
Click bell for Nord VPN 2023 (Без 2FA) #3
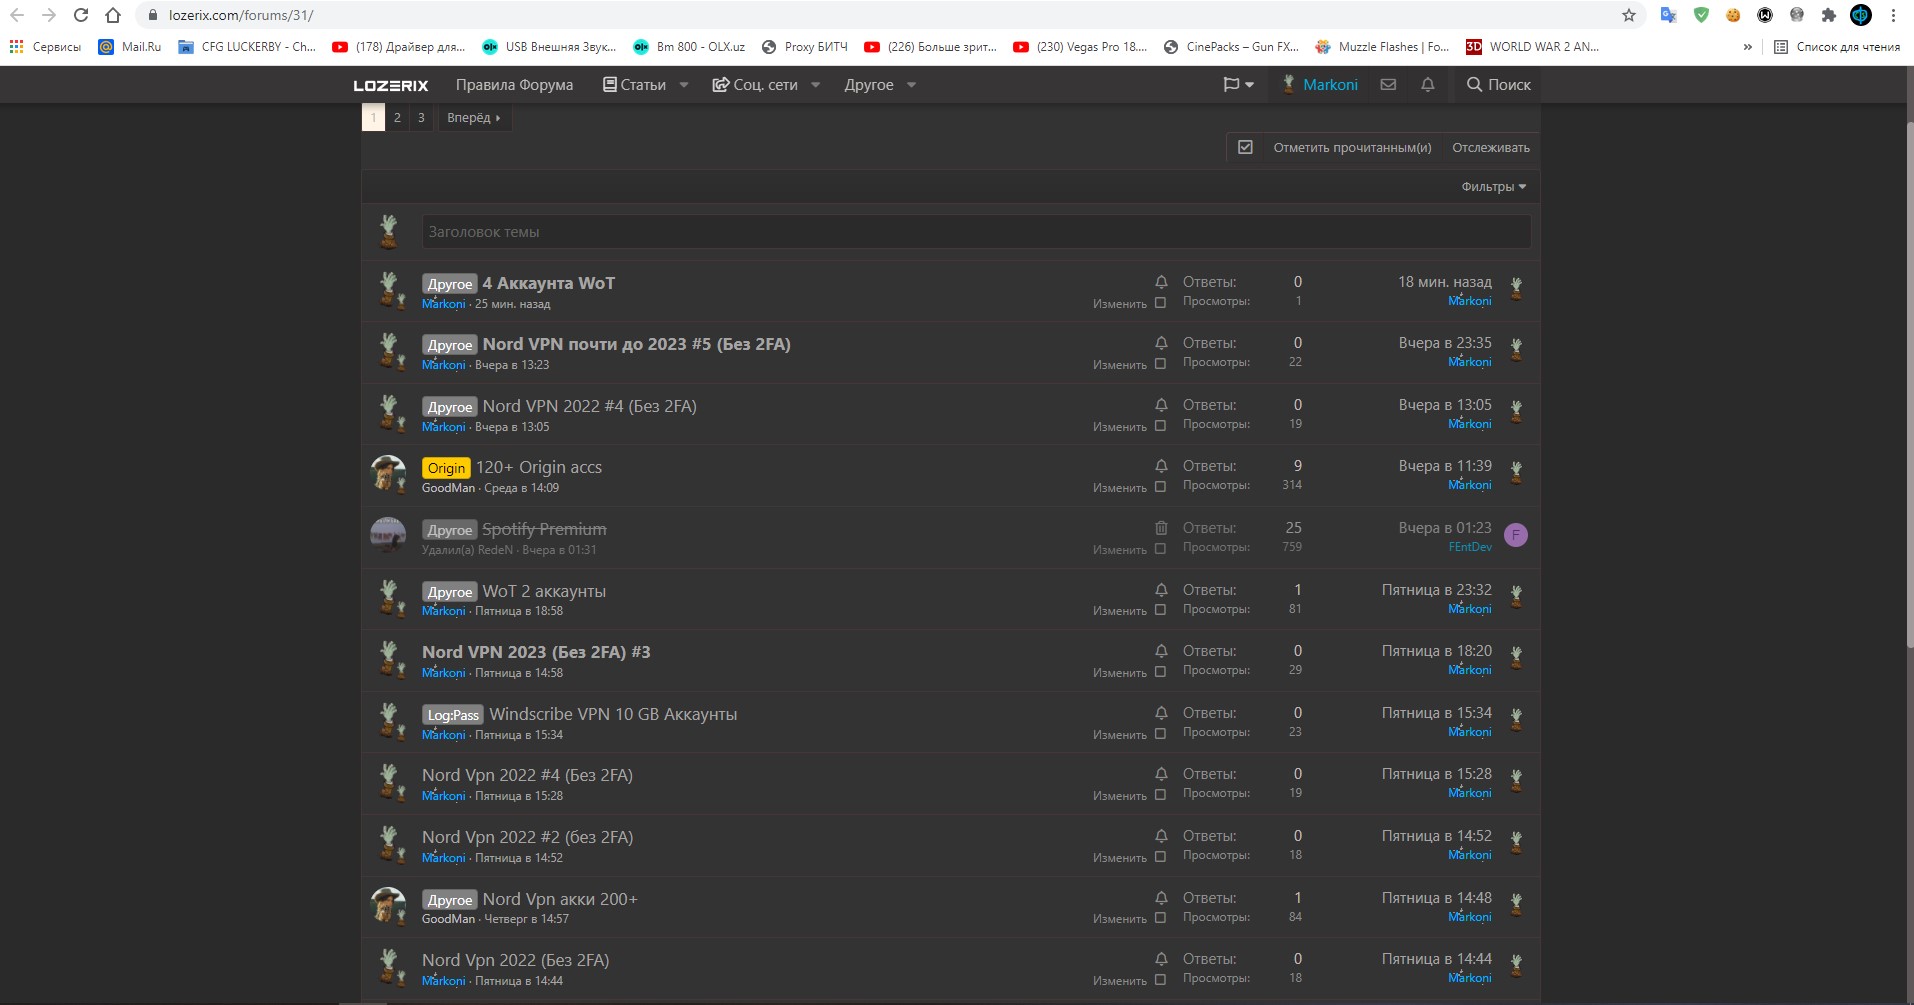pos(1161,651)
